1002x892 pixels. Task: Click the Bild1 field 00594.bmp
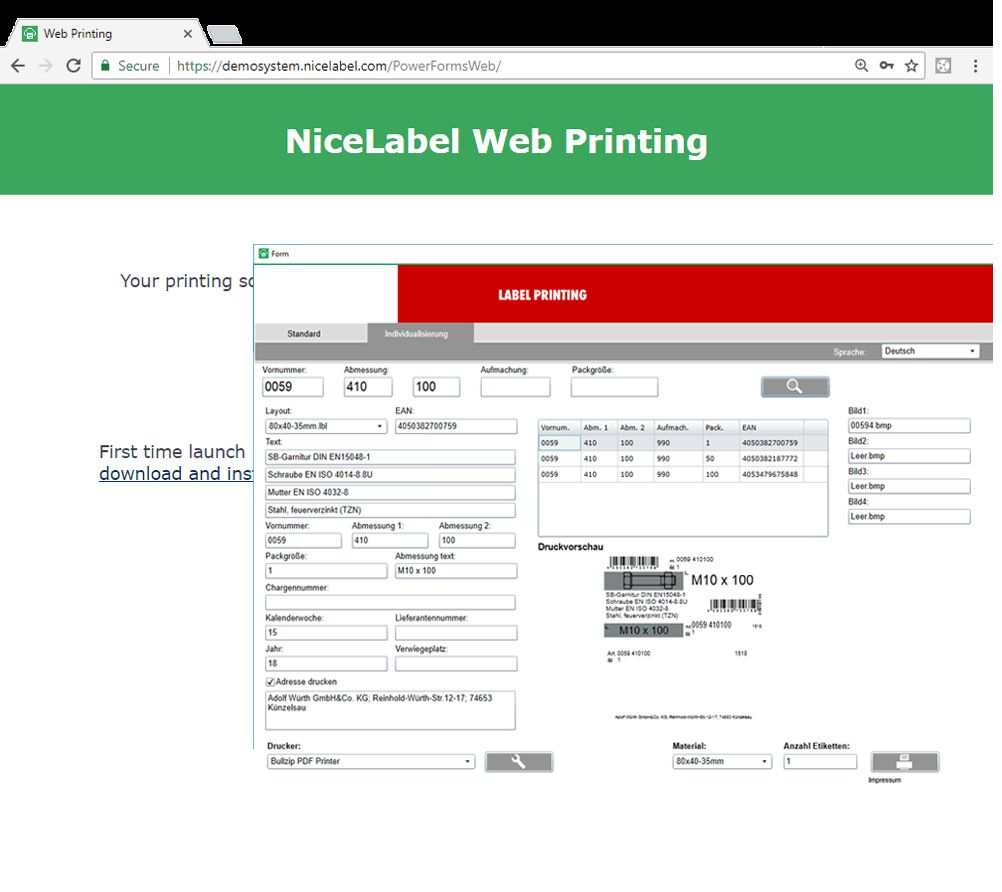pyautogui.click(x=909, y=426)
